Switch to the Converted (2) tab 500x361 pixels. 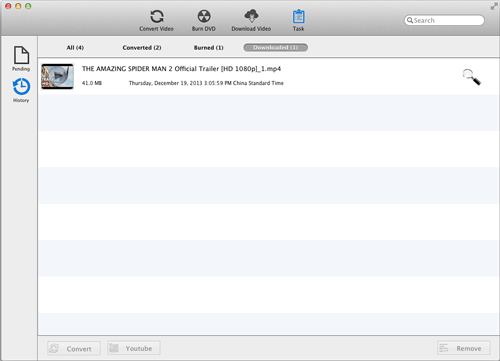click(142, 48)
